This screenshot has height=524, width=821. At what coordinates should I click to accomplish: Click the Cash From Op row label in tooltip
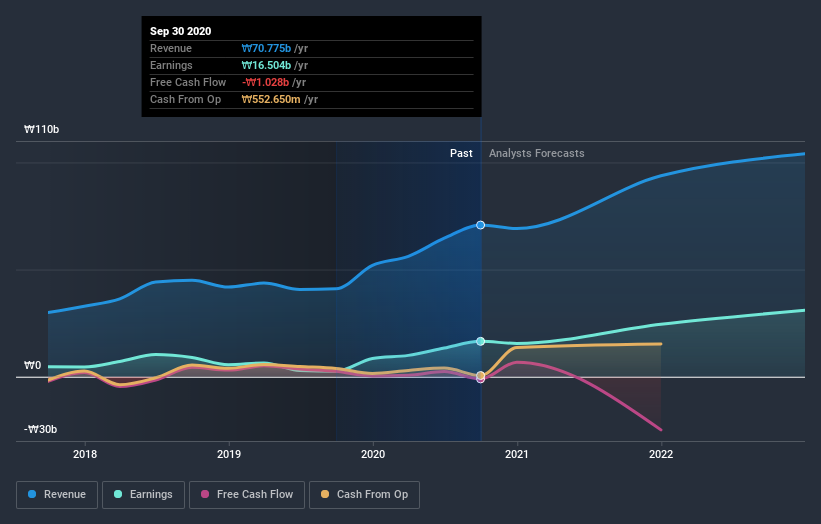[185, 99]
